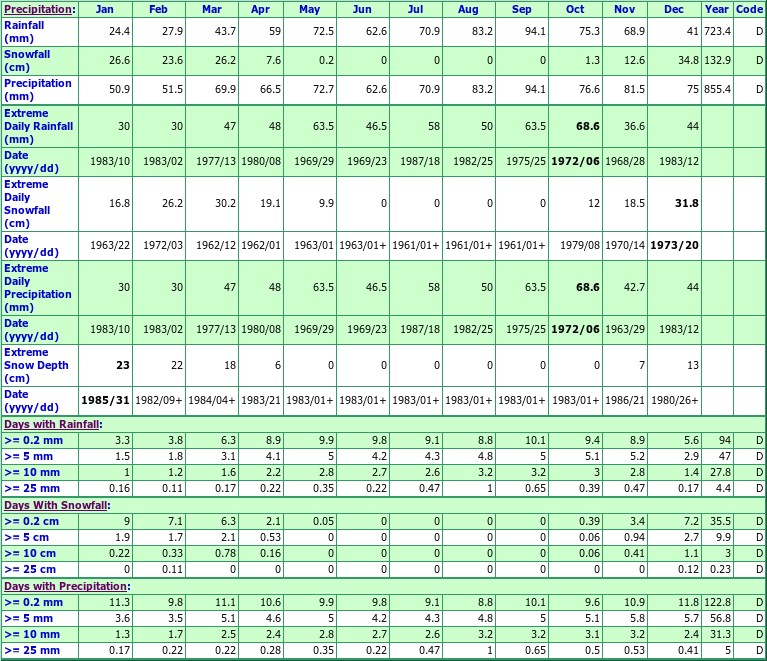The height and width of the screenshot is (661, 767).
Task: Select the Extreme Snow Depth row label
Action: click(x=36, y=365)
